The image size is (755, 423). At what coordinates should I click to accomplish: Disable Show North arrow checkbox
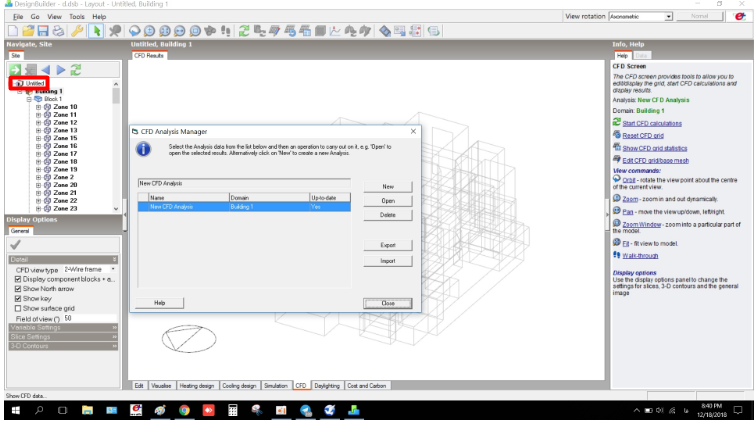pyautogui.click(x=18, y=289)
